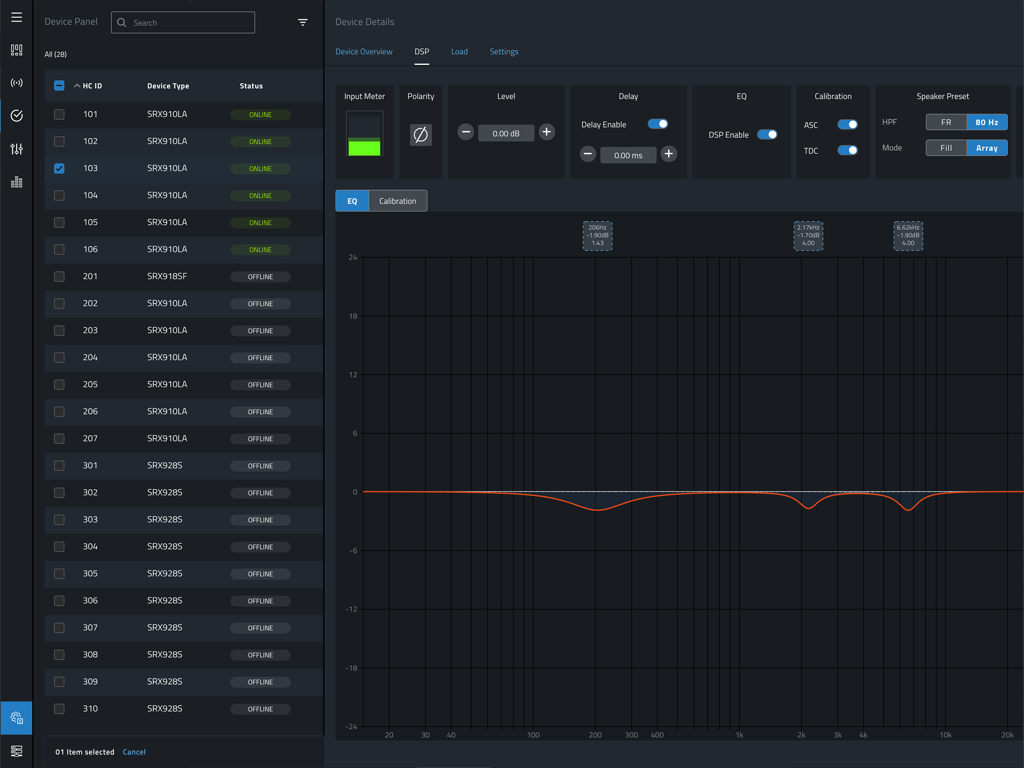This screenshot has height=768, width=1024.
Task: Click the search magnifier icon
Action: click(x=120, y=21)
